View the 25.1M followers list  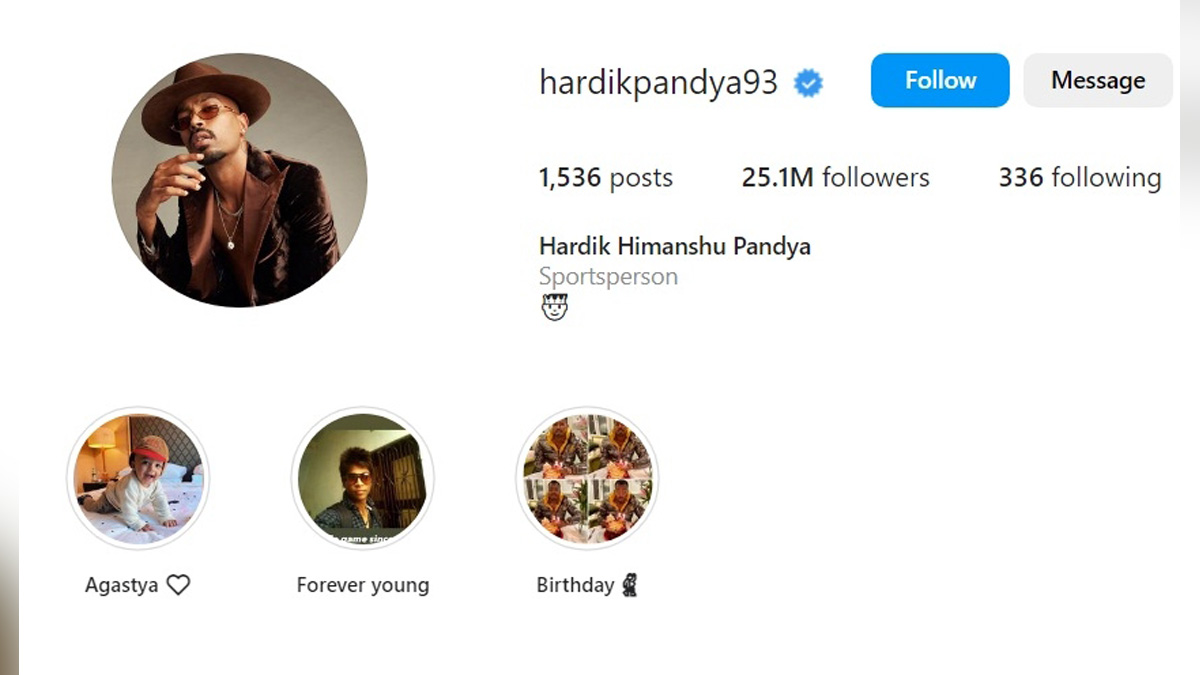[835, 178]
